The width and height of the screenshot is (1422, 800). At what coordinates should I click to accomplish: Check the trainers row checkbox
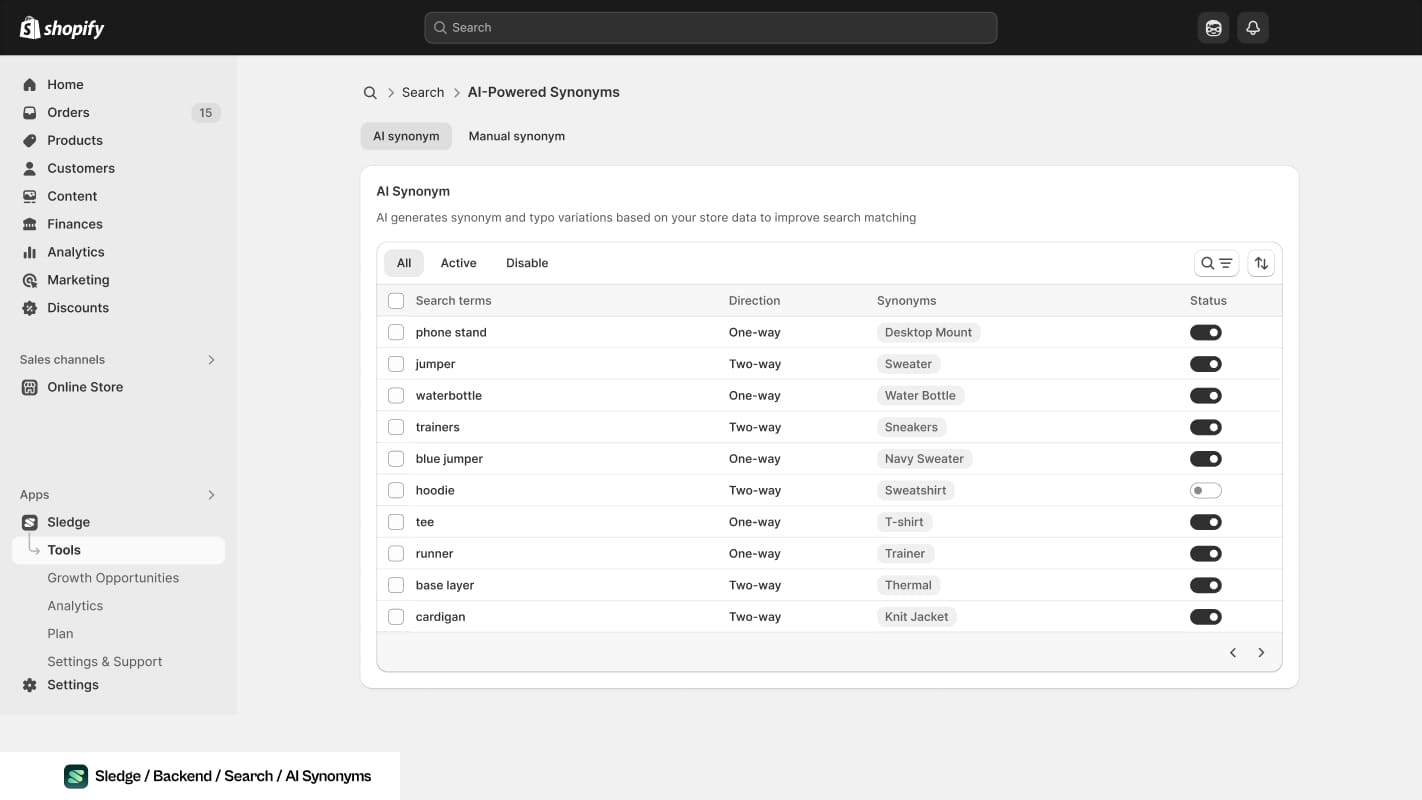pyautogui.click(x=396, y=428)
